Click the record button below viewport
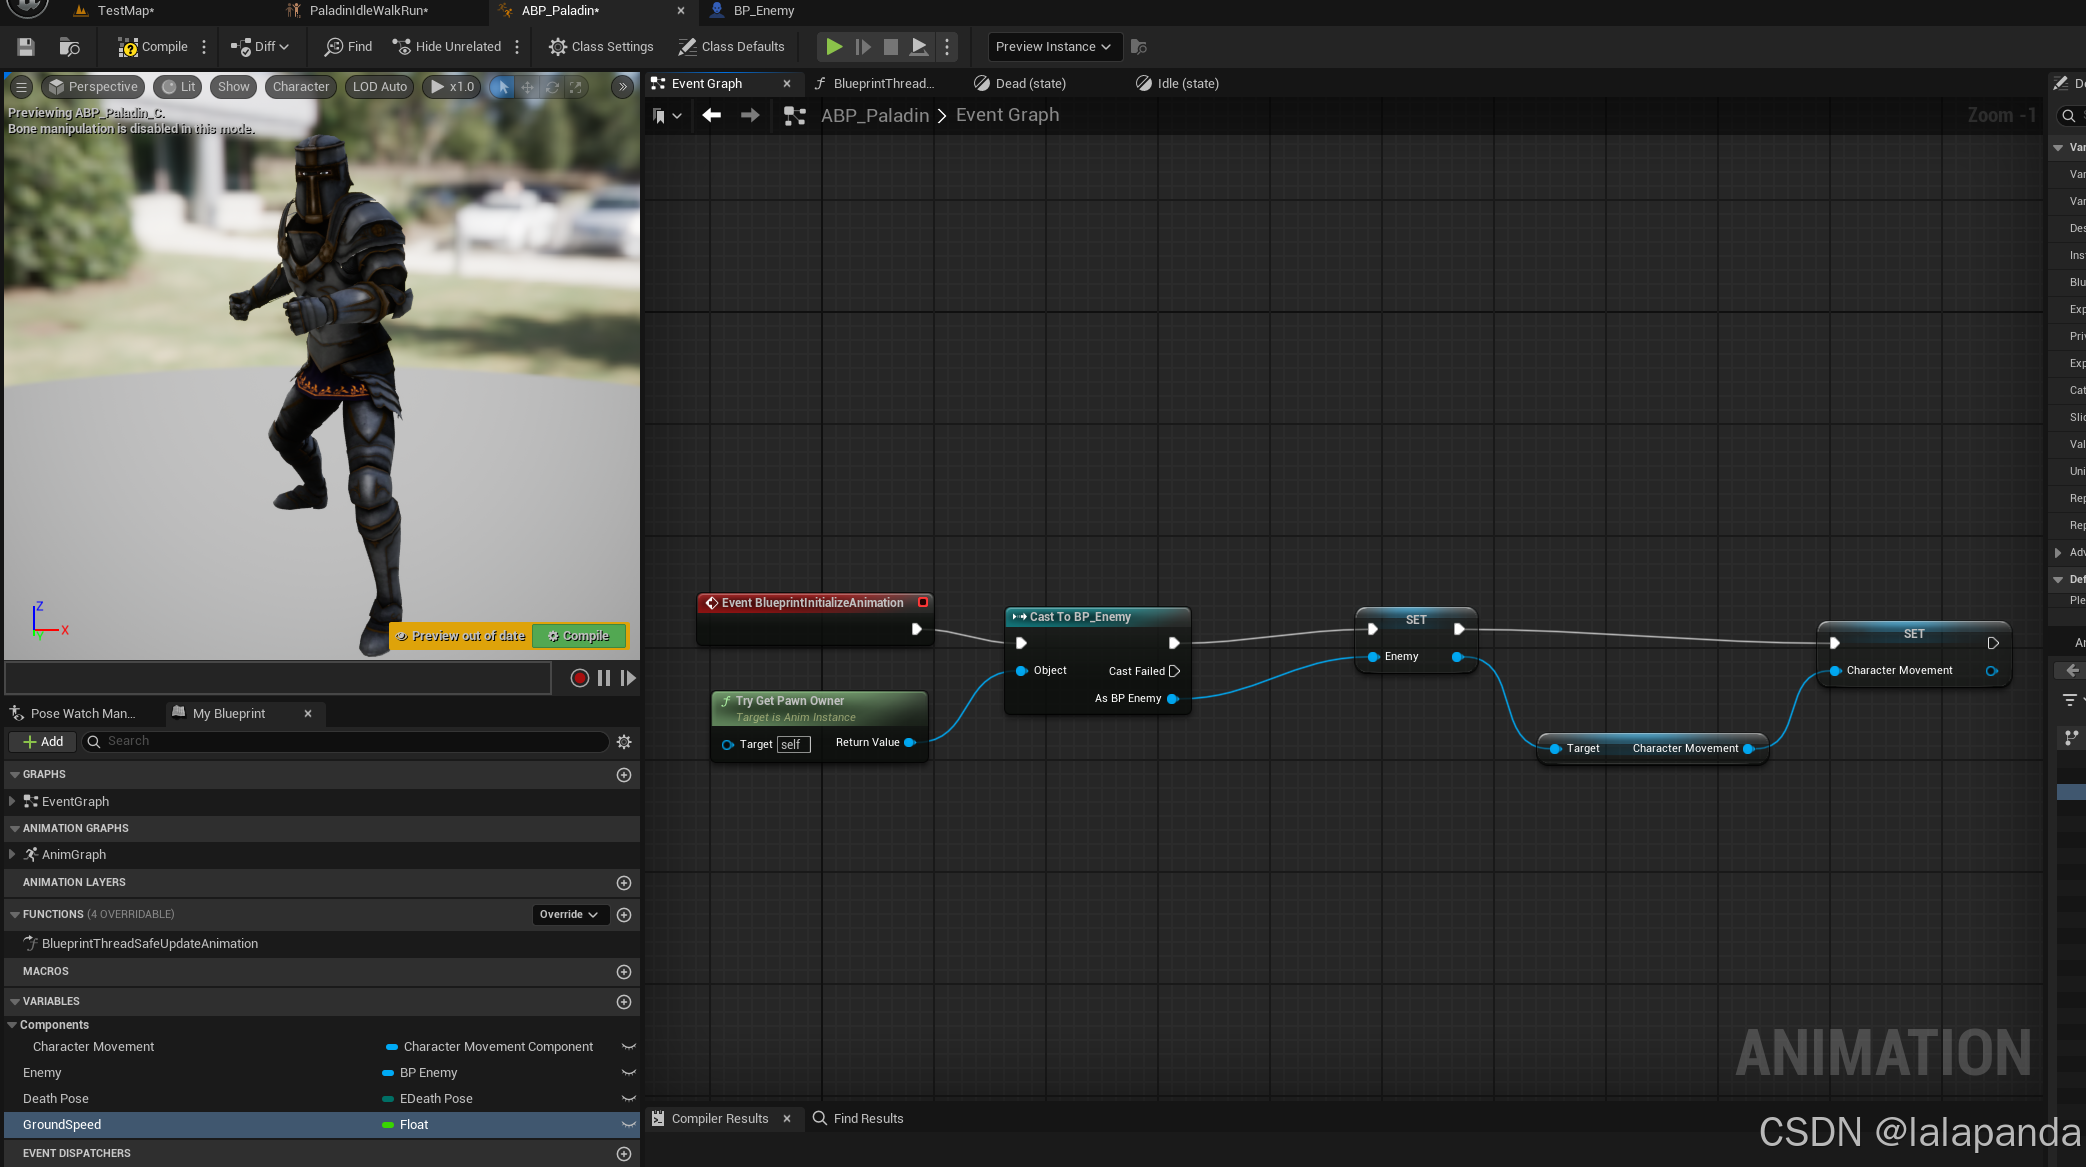Viewport: 2086px width, 1167px height. (579, 678)
